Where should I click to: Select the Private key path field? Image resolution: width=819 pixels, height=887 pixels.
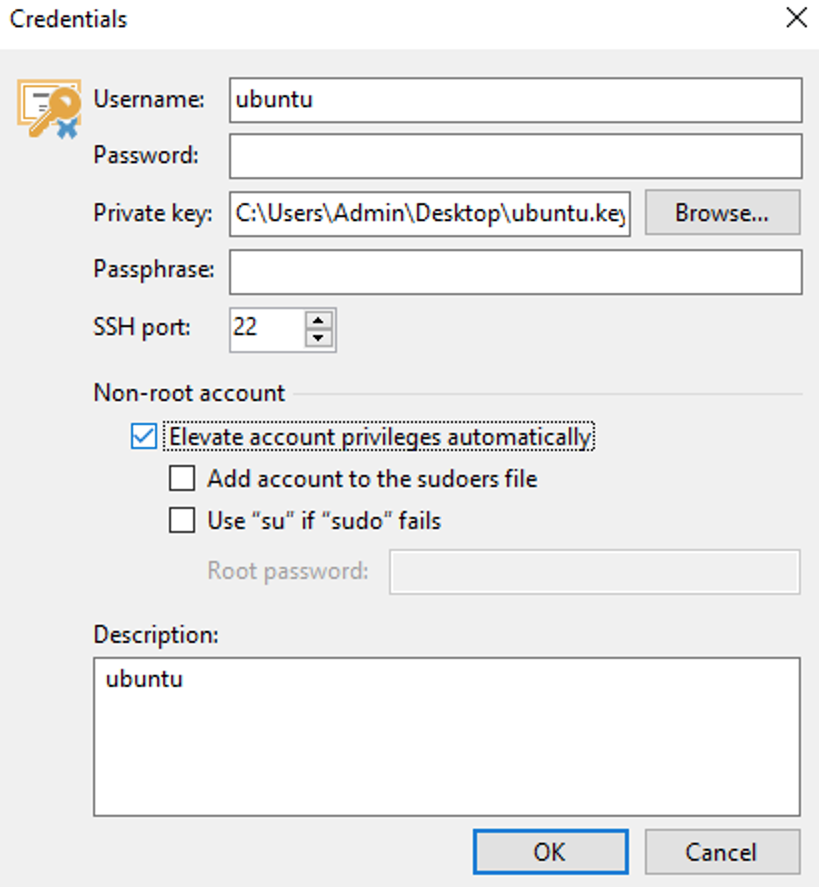click(429, 214)
